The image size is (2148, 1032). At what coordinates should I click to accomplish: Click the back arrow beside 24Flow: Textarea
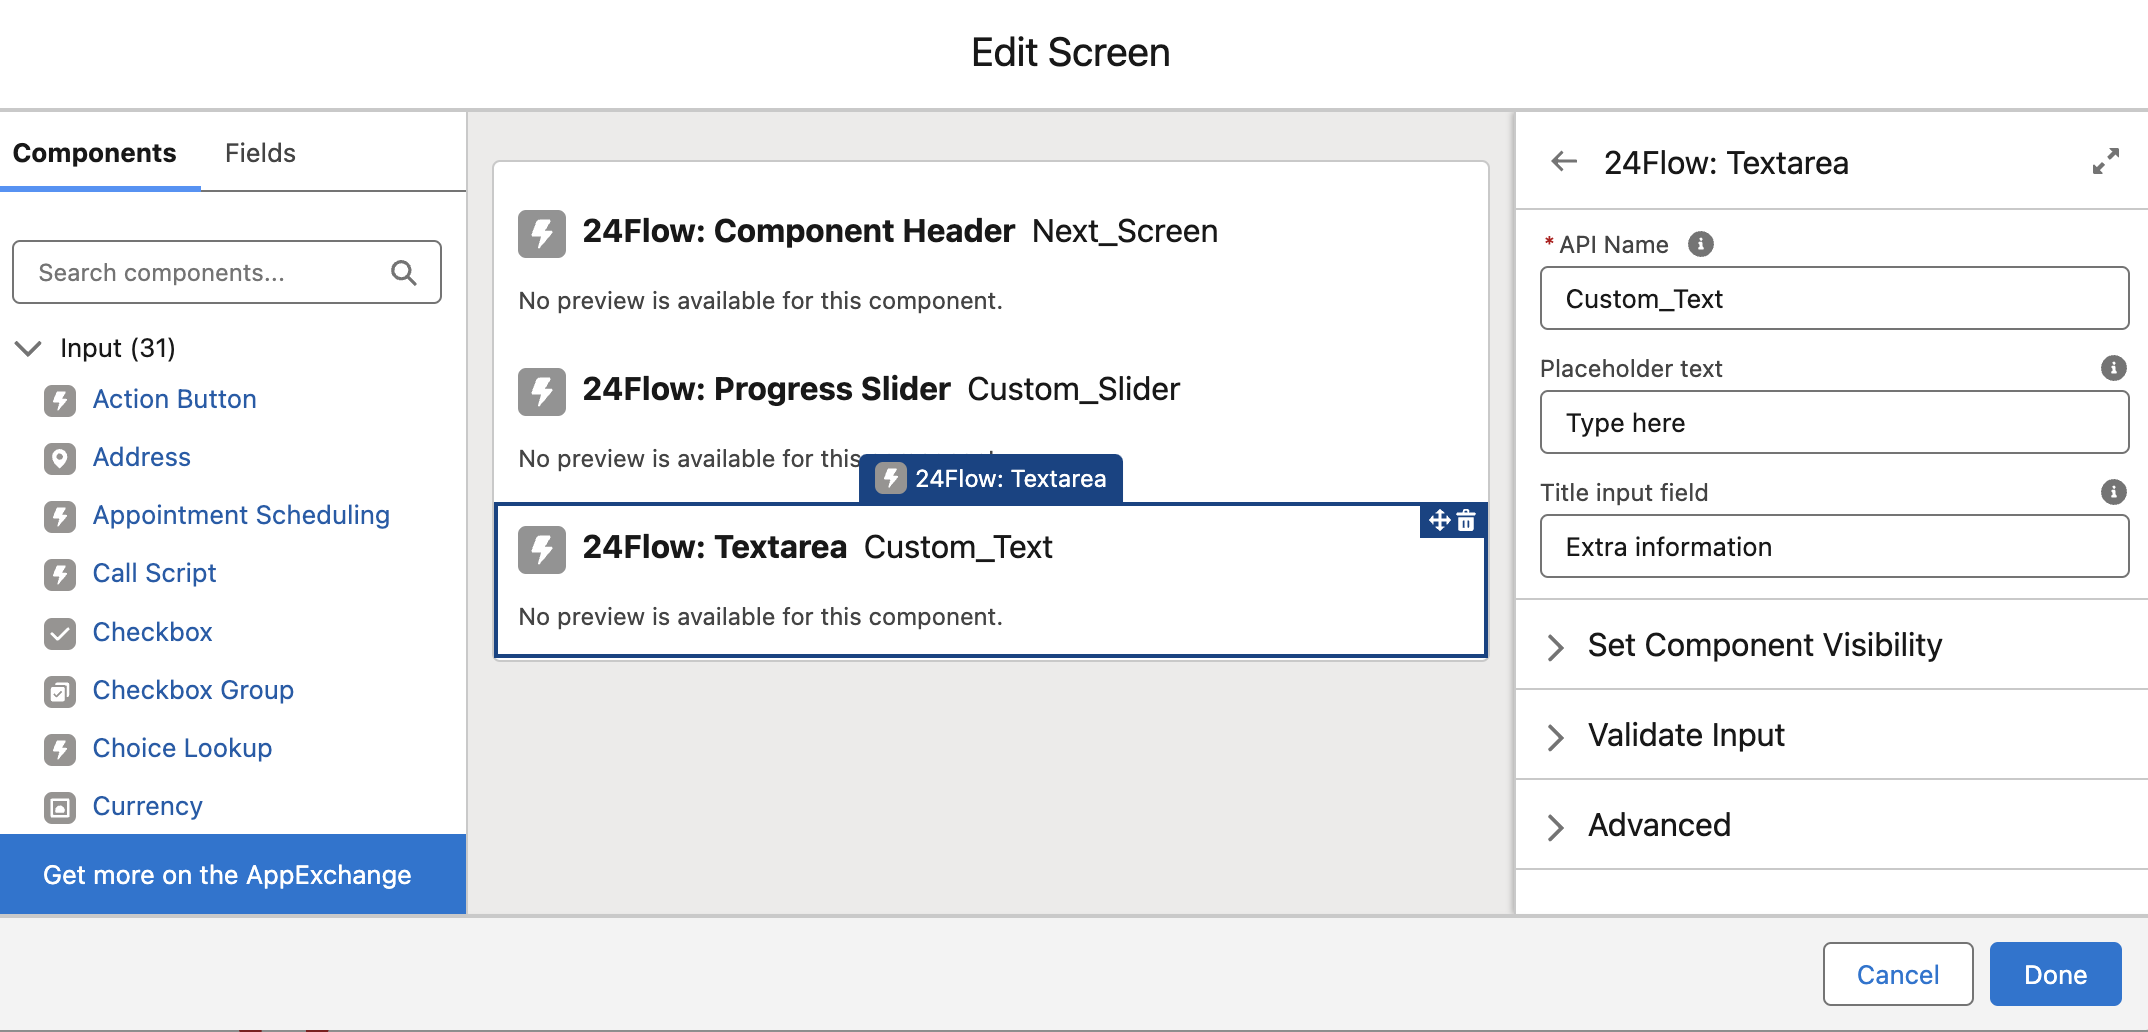click(x=1564, y=162)
